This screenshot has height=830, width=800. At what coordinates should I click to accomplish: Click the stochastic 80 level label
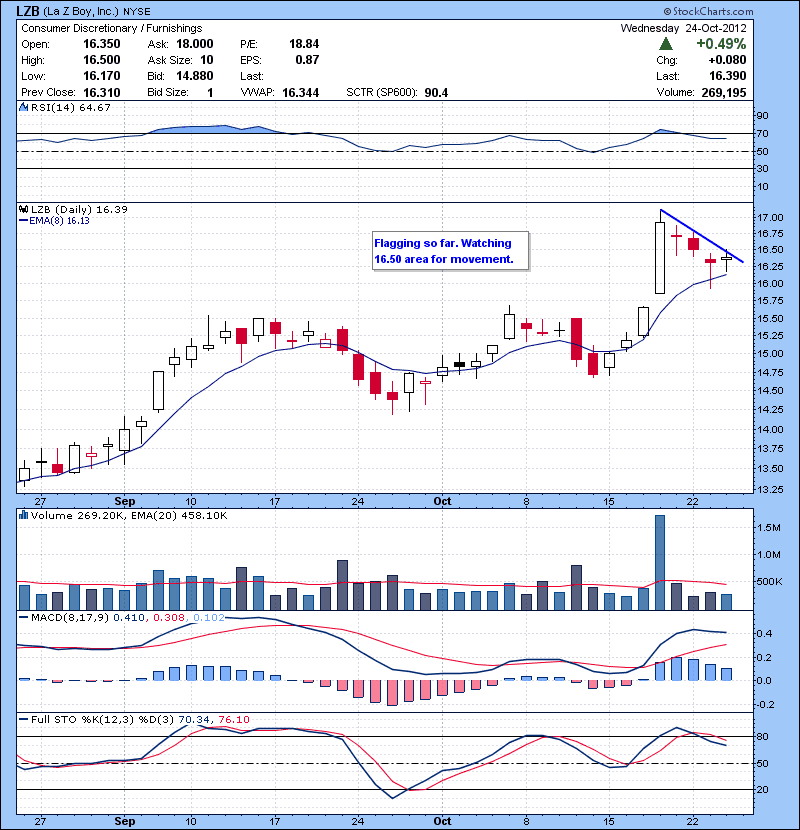(x=762, y=736)
